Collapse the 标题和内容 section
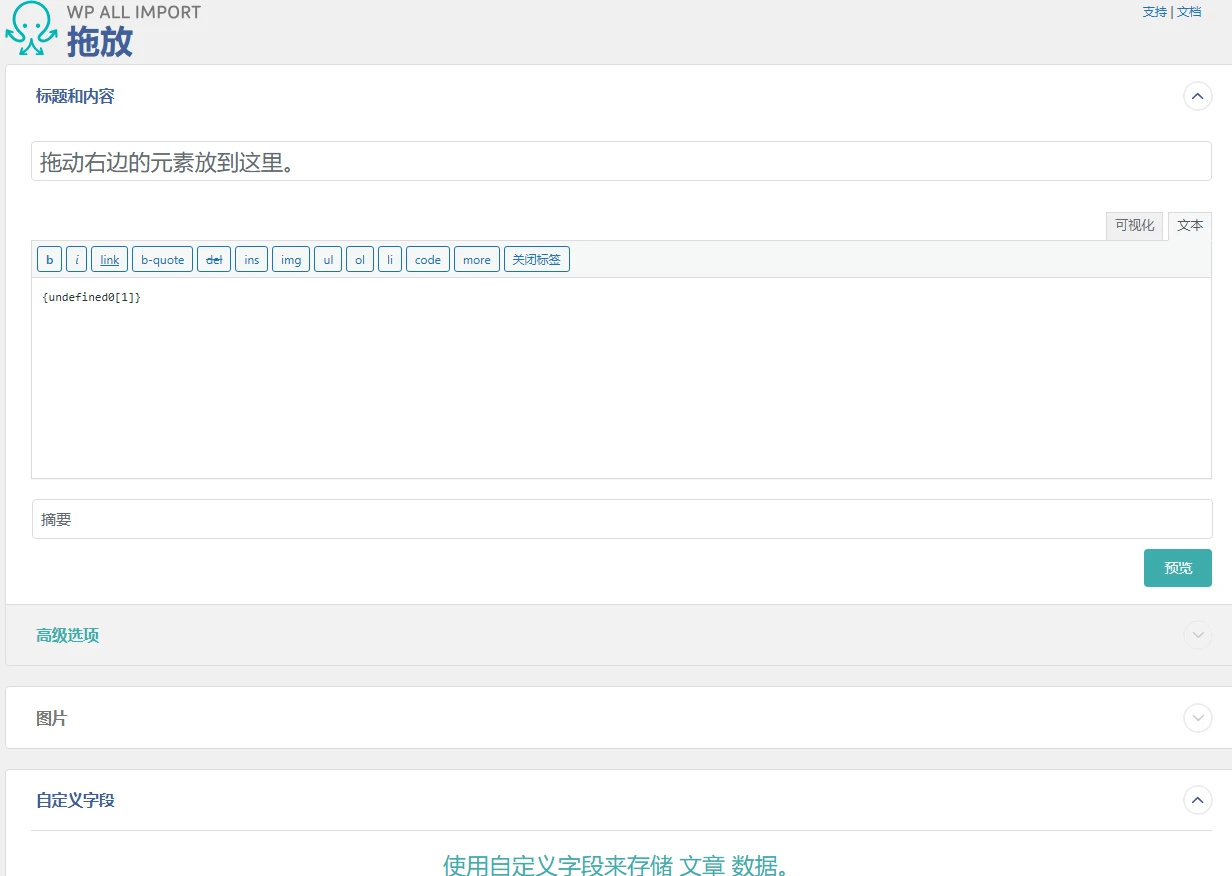The width and height of the screenshot is (1232, 876). click(x=1197, y=96)
